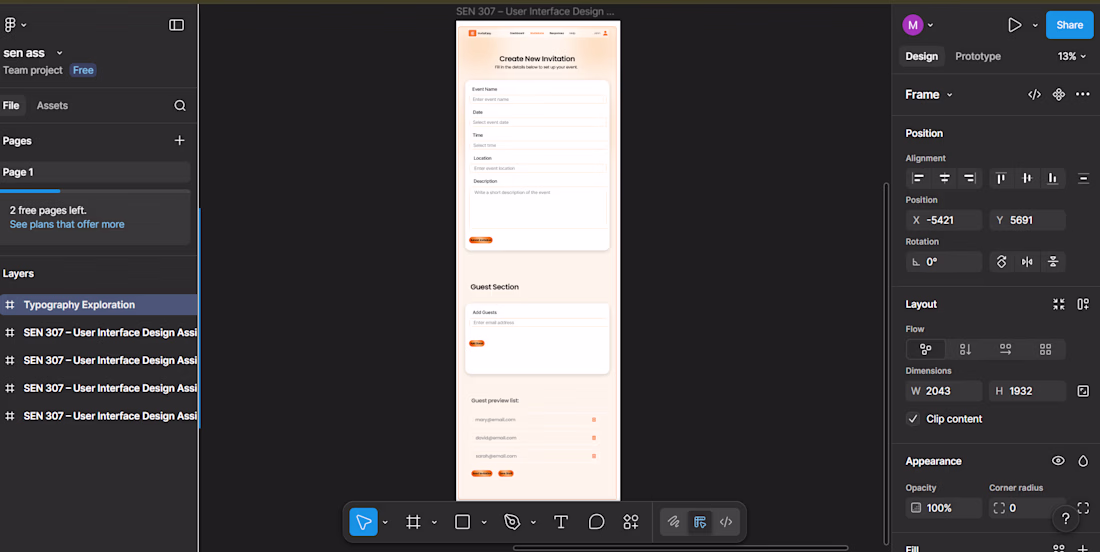Open the Frame more options ellipsis
The image size is (1100, 552).
pyautogui.click(x=1082, y=95)
